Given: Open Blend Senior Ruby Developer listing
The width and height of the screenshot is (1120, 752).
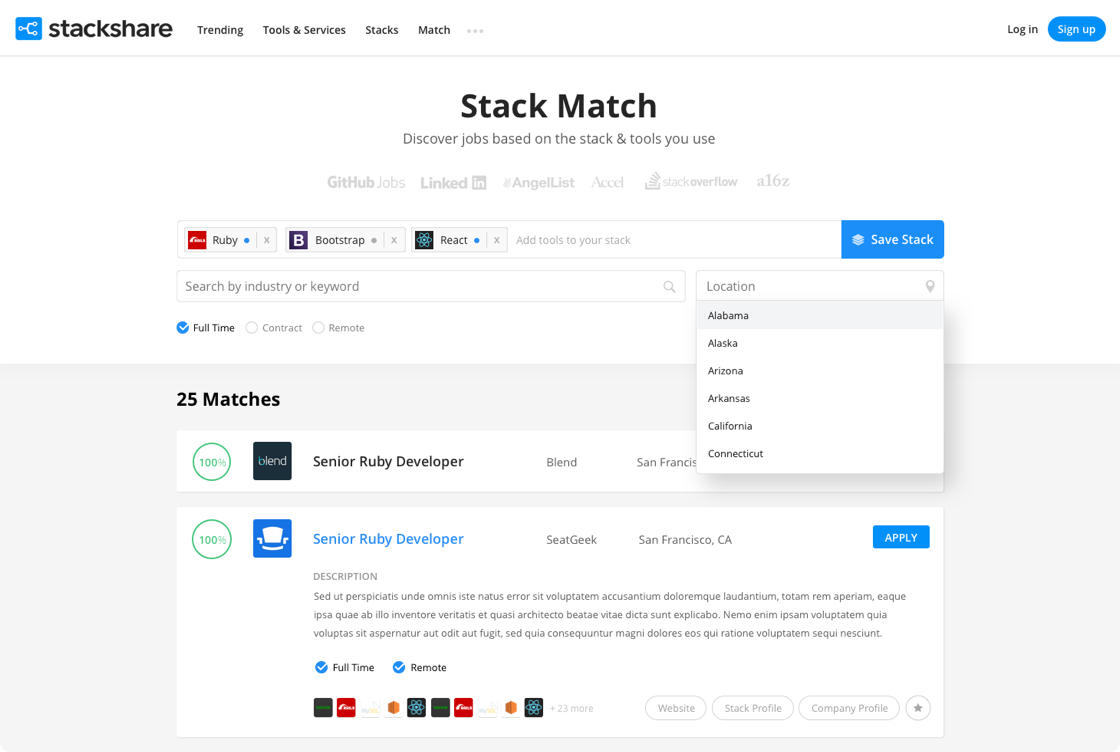Looking at the screenshot, I should point(388,461).
